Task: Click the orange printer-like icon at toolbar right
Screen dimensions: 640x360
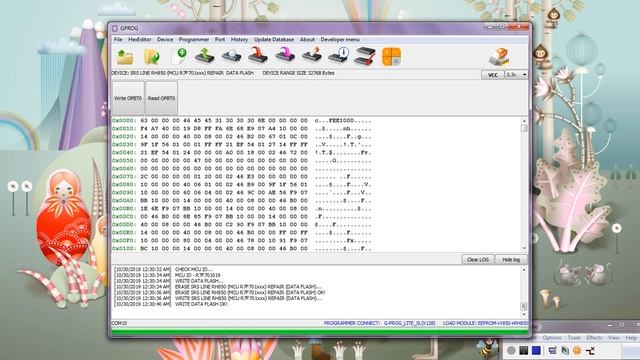Action: pos(499,57)
